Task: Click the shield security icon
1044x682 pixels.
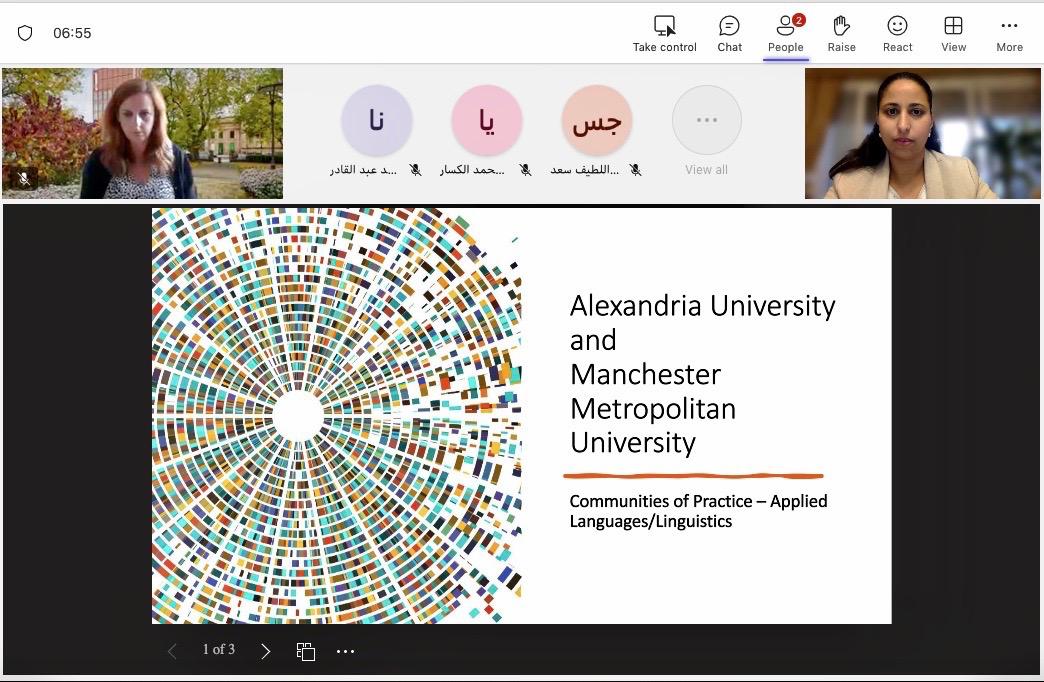Action: 26,33
